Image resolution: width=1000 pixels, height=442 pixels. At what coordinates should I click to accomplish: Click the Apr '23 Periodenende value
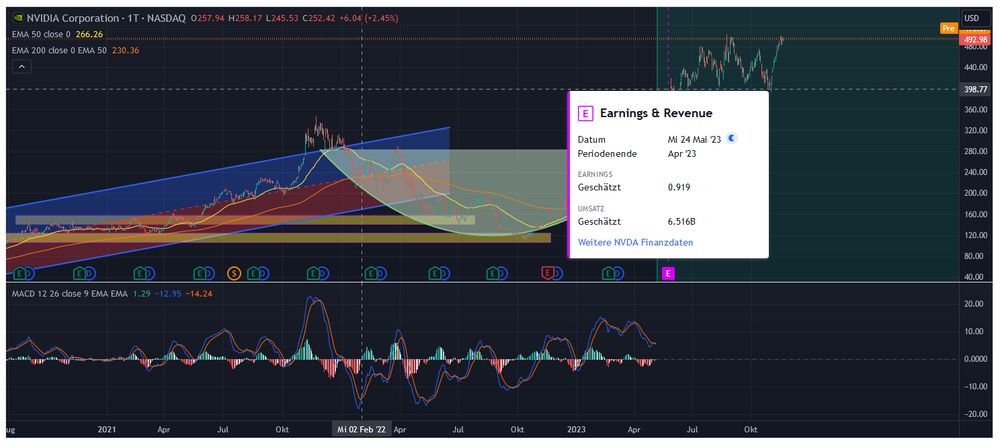680,154
